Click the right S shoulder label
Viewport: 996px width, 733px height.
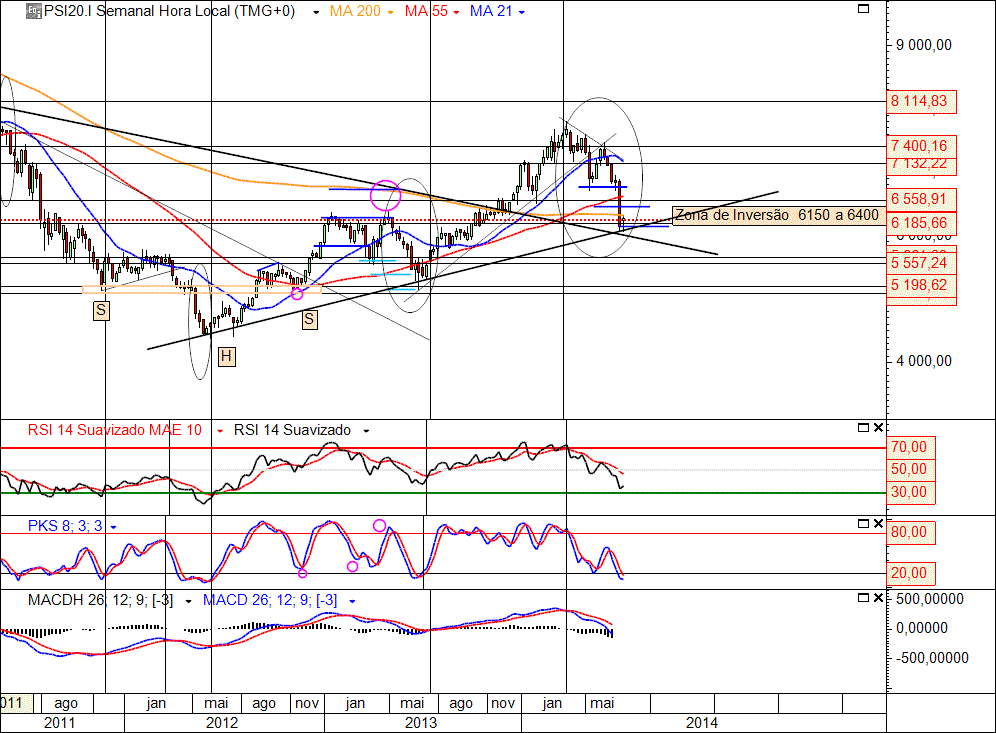309,319
